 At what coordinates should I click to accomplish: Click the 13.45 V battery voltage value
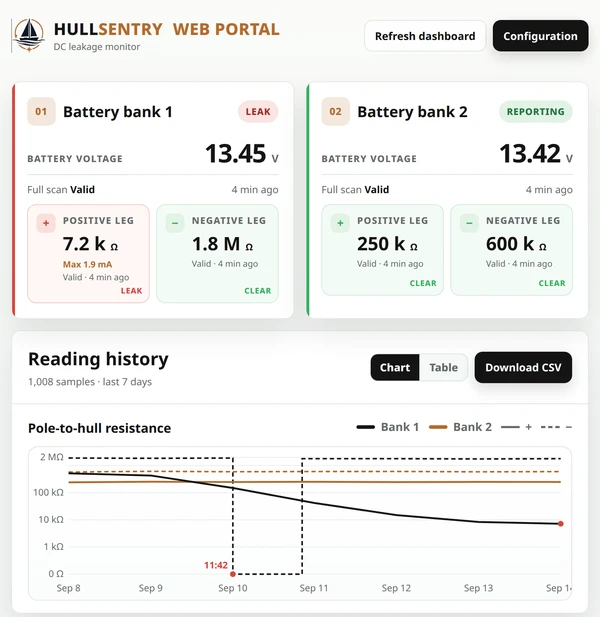[242, 153]
